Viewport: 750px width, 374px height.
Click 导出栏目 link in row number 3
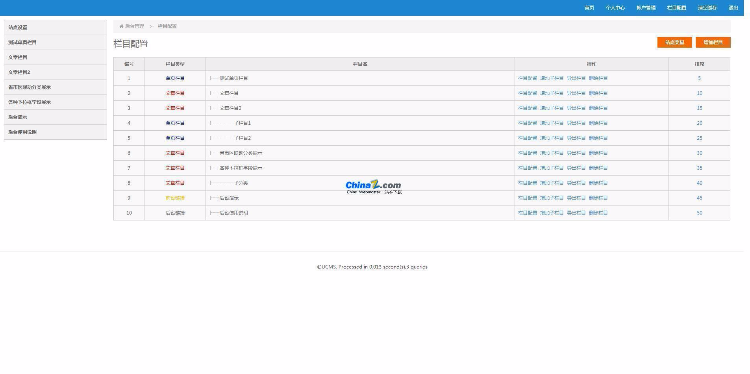point(576,108)
